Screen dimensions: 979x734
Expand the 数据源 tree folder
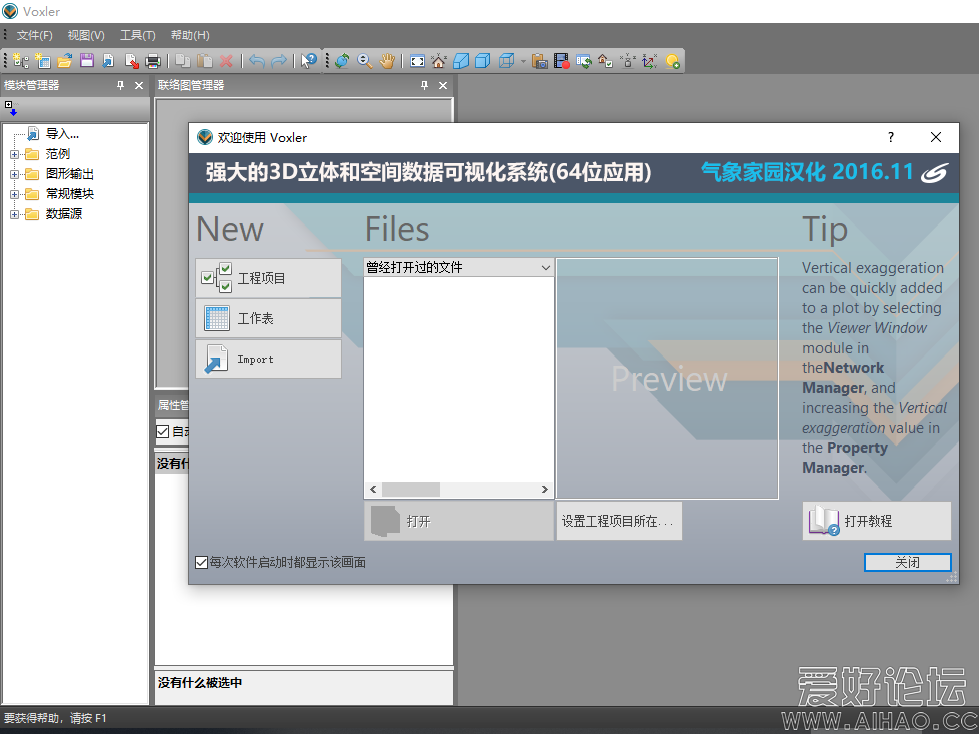click(x=14, y=214)
